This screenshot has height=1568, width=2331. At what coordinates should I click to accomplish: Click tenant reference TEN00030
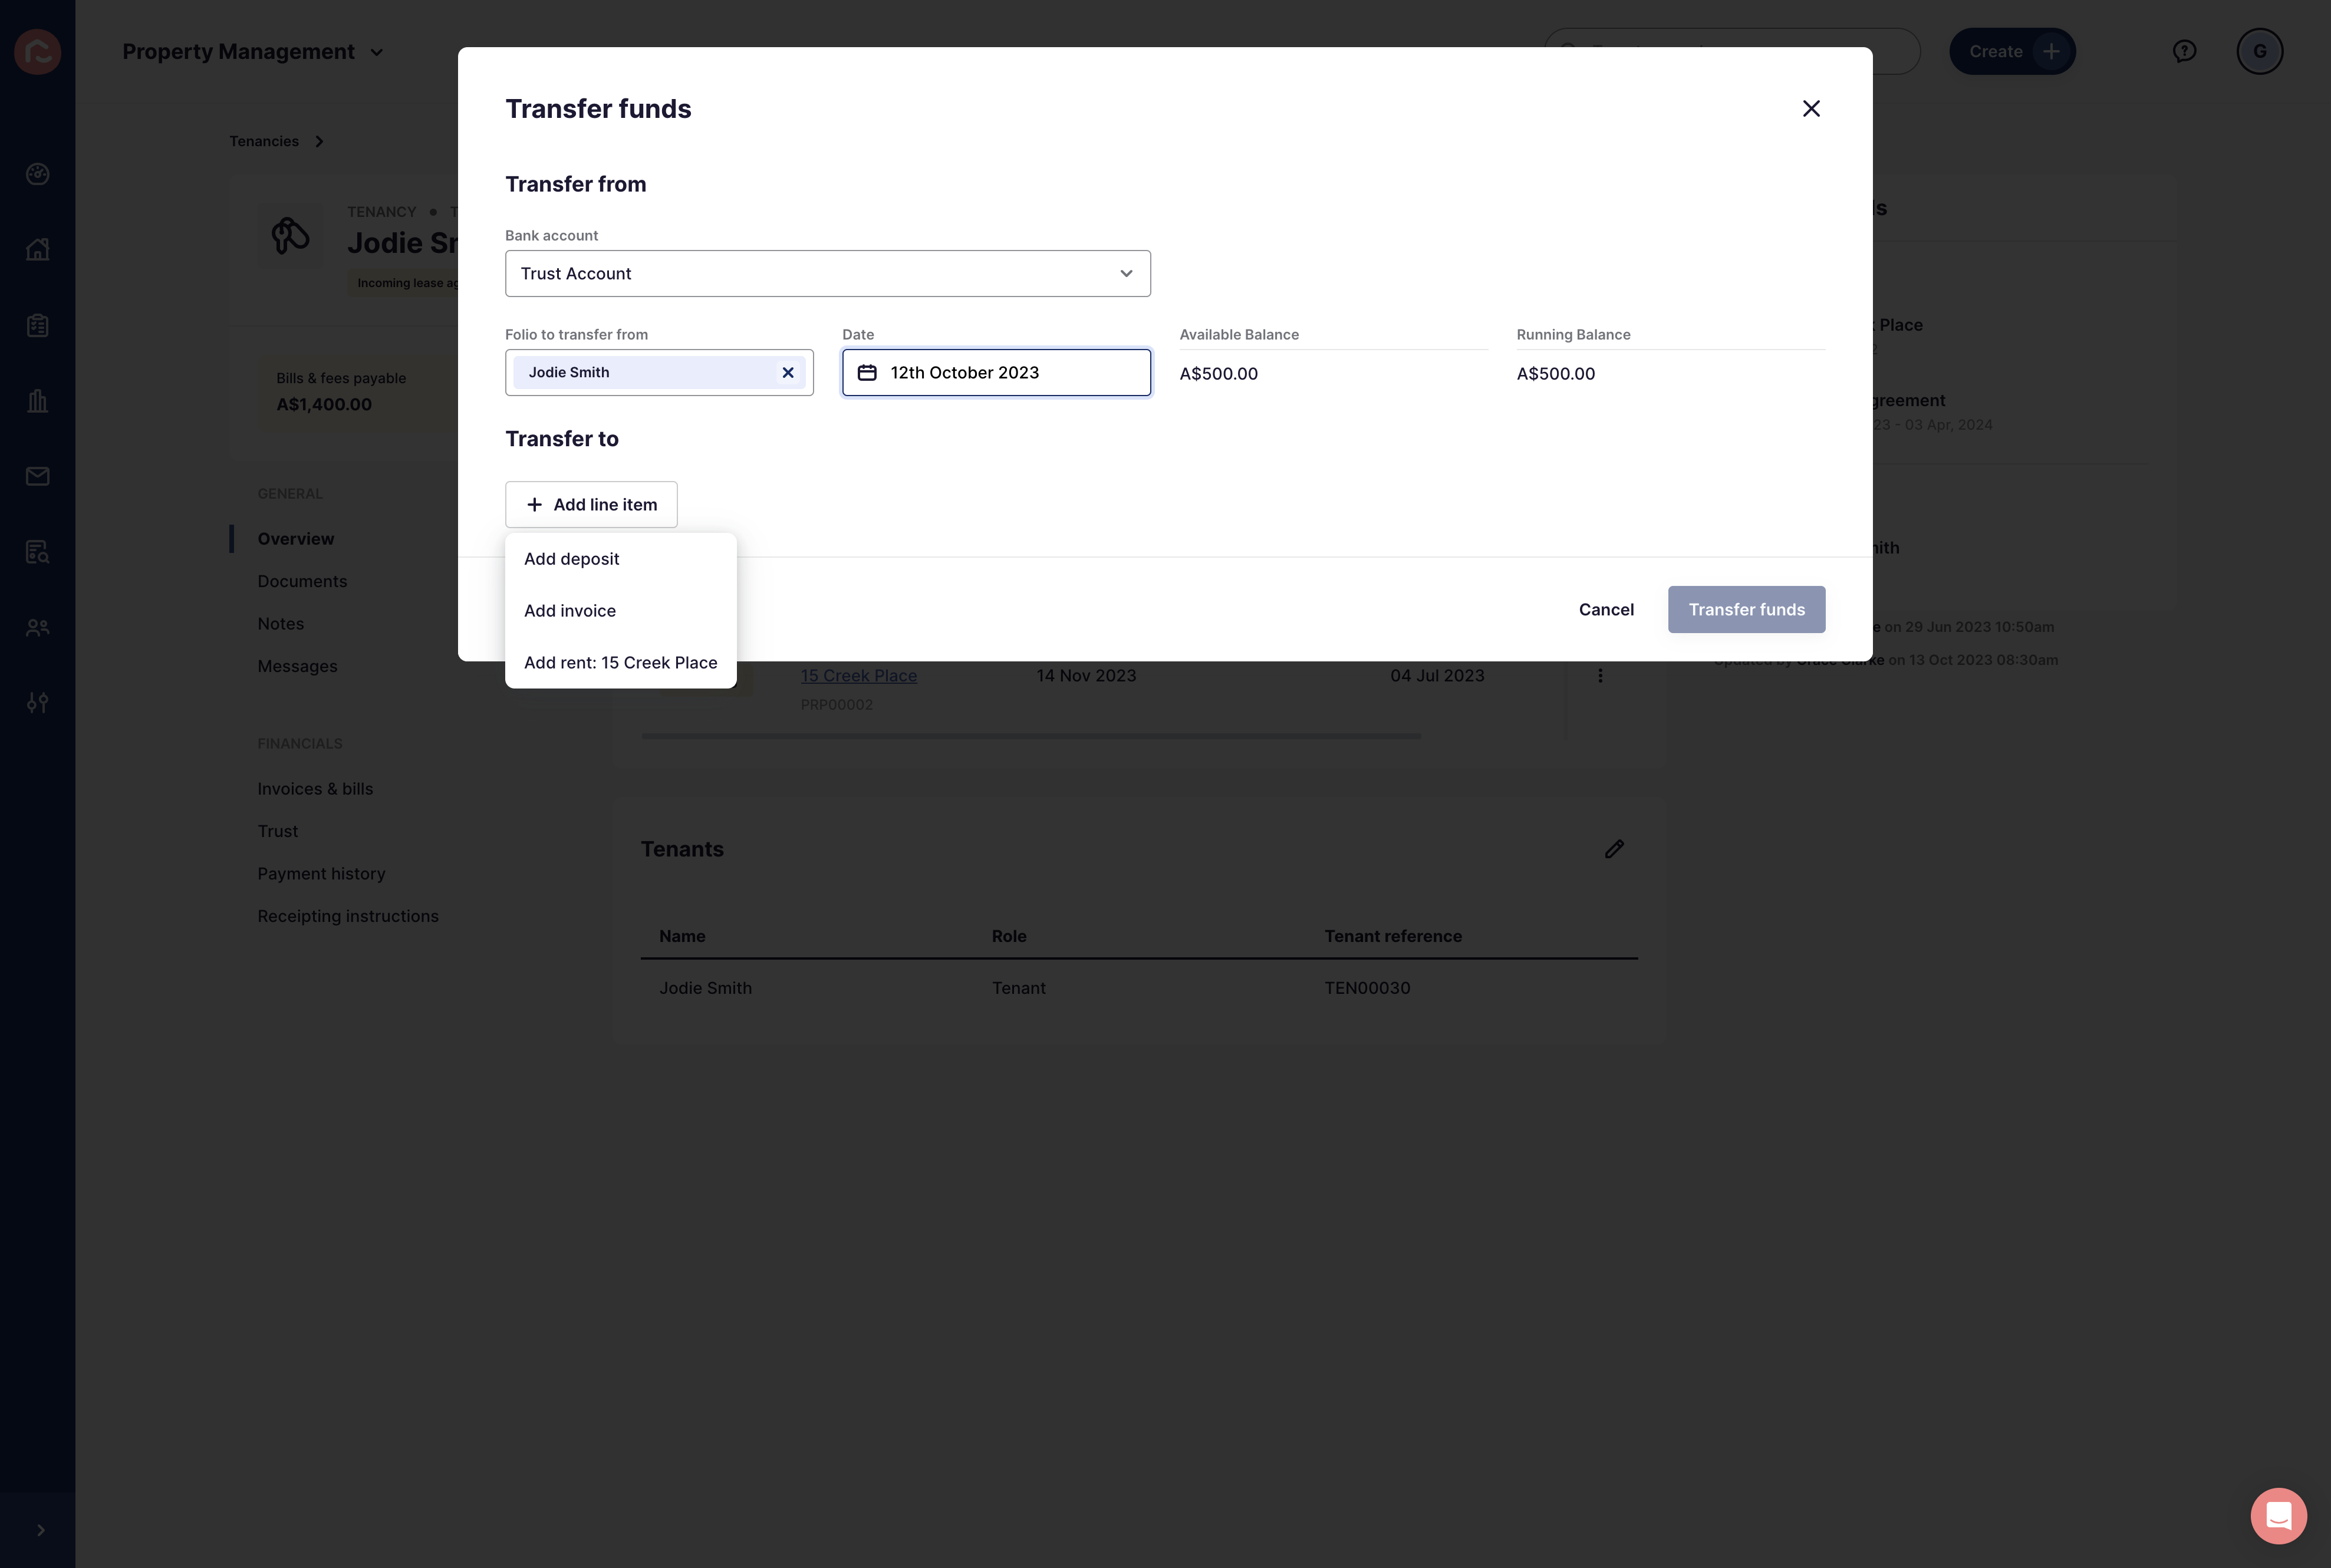1367,988
